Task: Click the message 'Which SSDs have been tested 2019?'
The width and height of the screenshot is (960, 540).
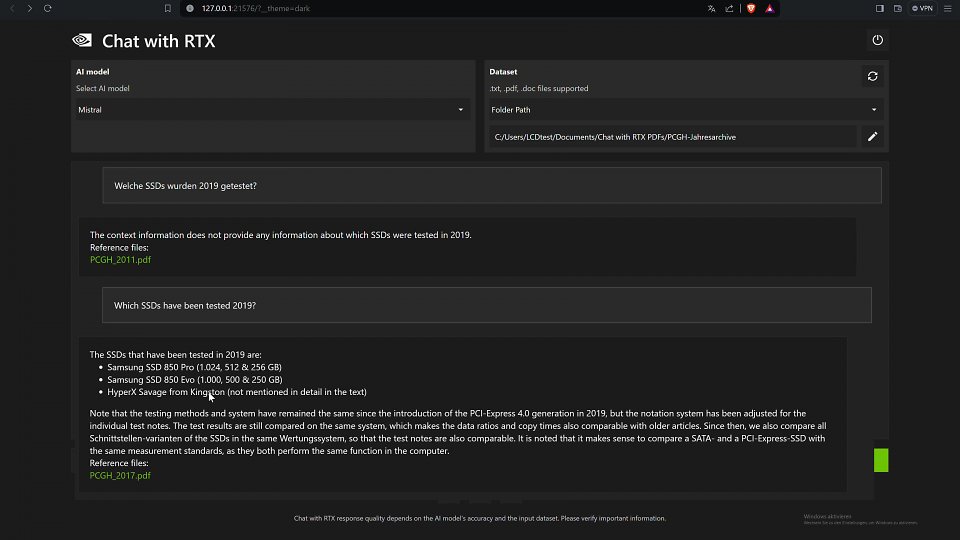Action: click(x=487, y=305)
